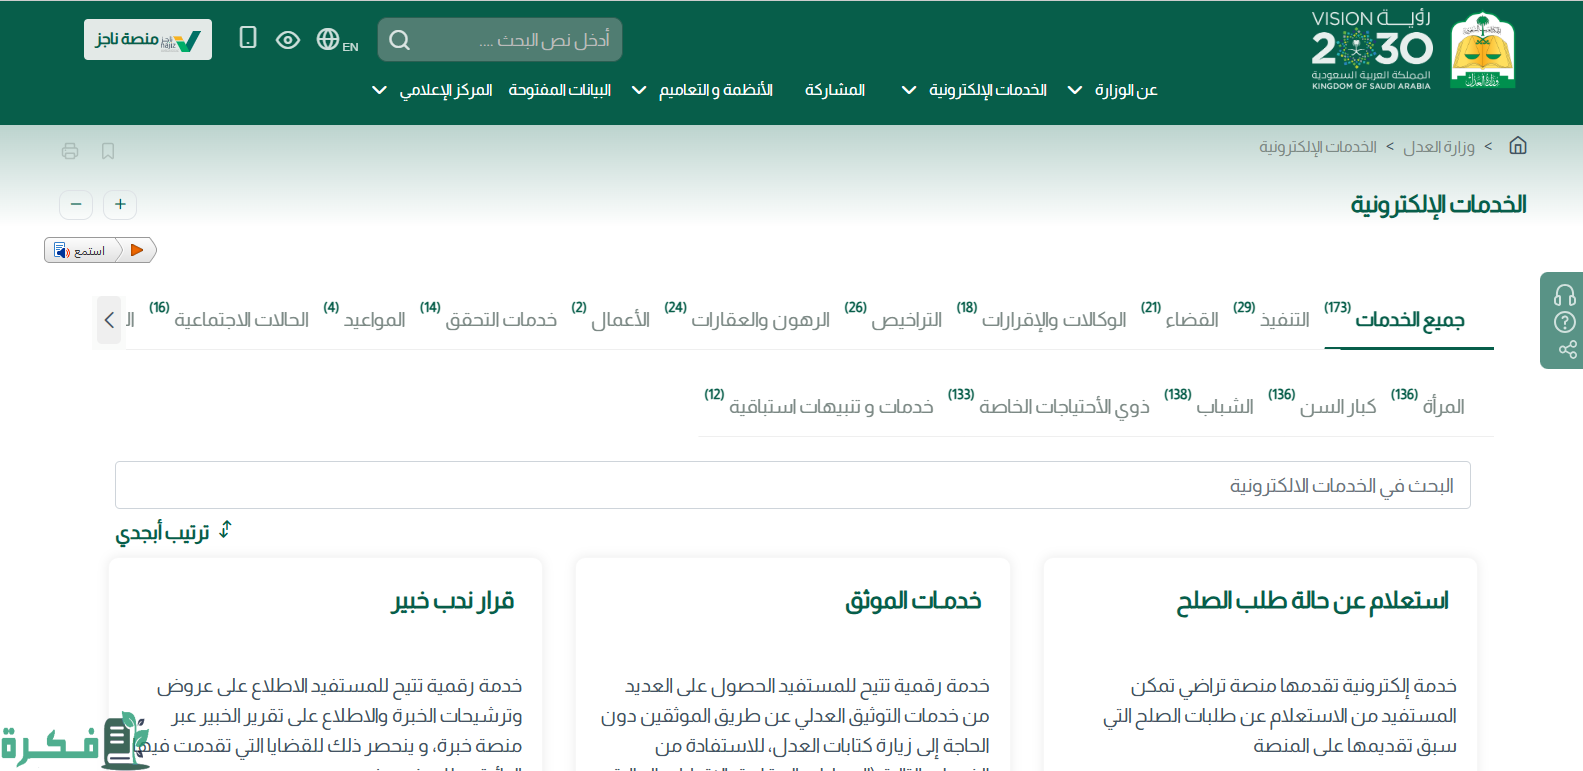1583x771 pixels.
Task: Click the home icon in the breadcrumb
Action: click(1517, 146)
